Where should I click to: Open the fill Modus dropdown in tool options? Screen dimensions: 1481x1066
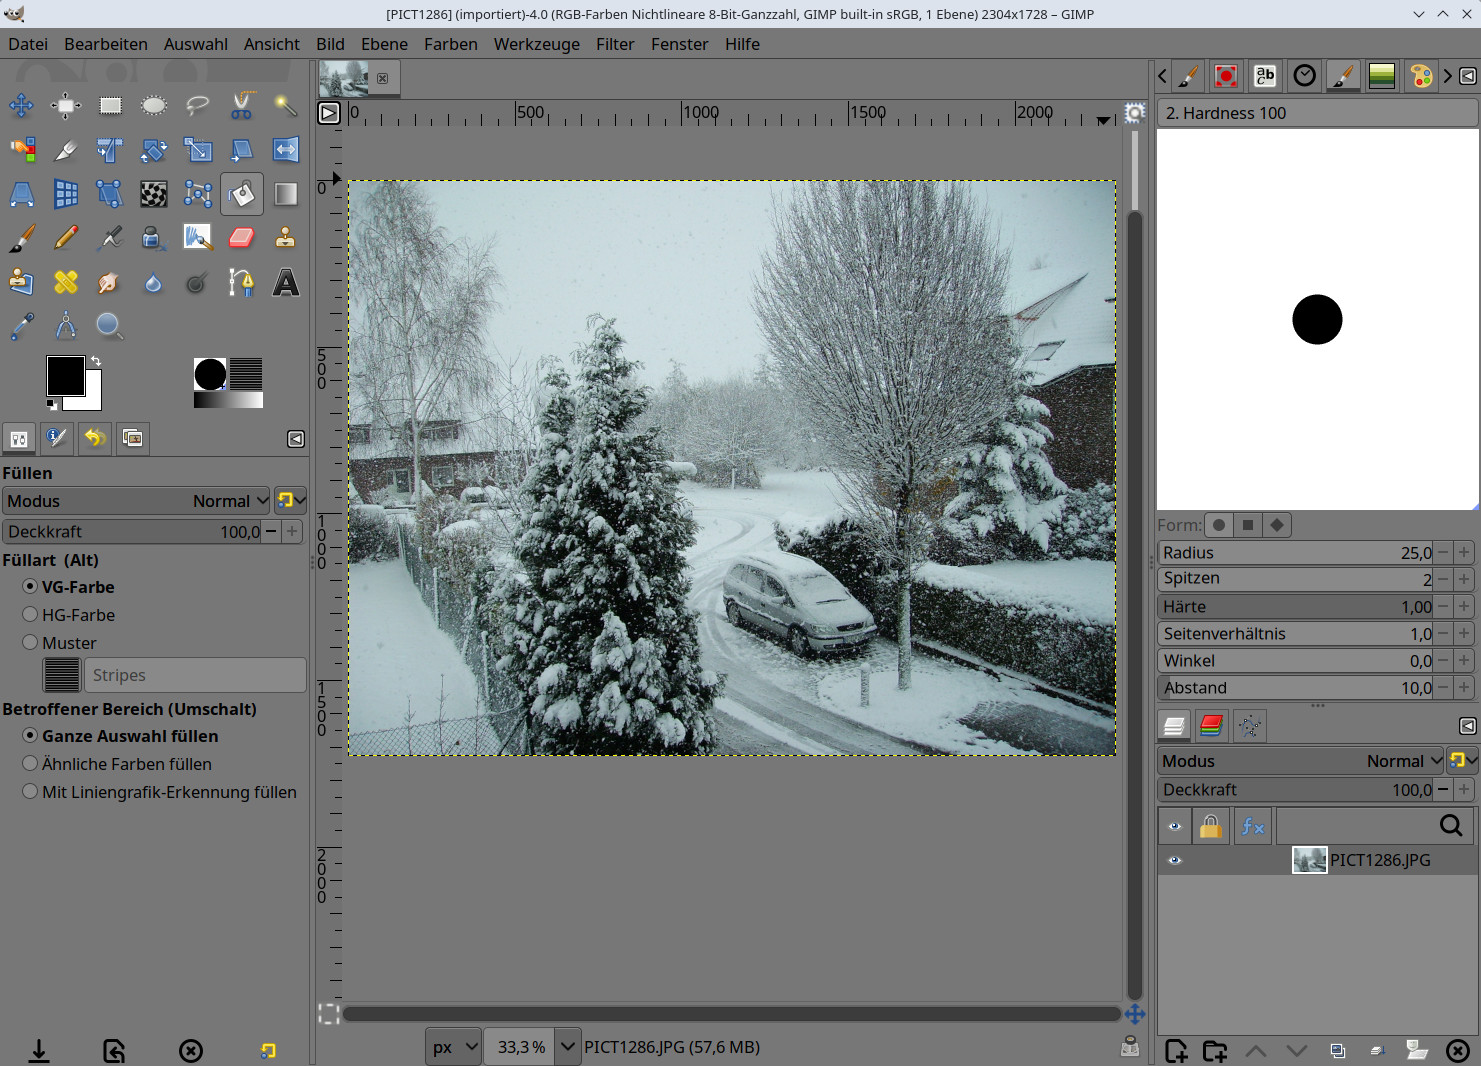point(137,501)
